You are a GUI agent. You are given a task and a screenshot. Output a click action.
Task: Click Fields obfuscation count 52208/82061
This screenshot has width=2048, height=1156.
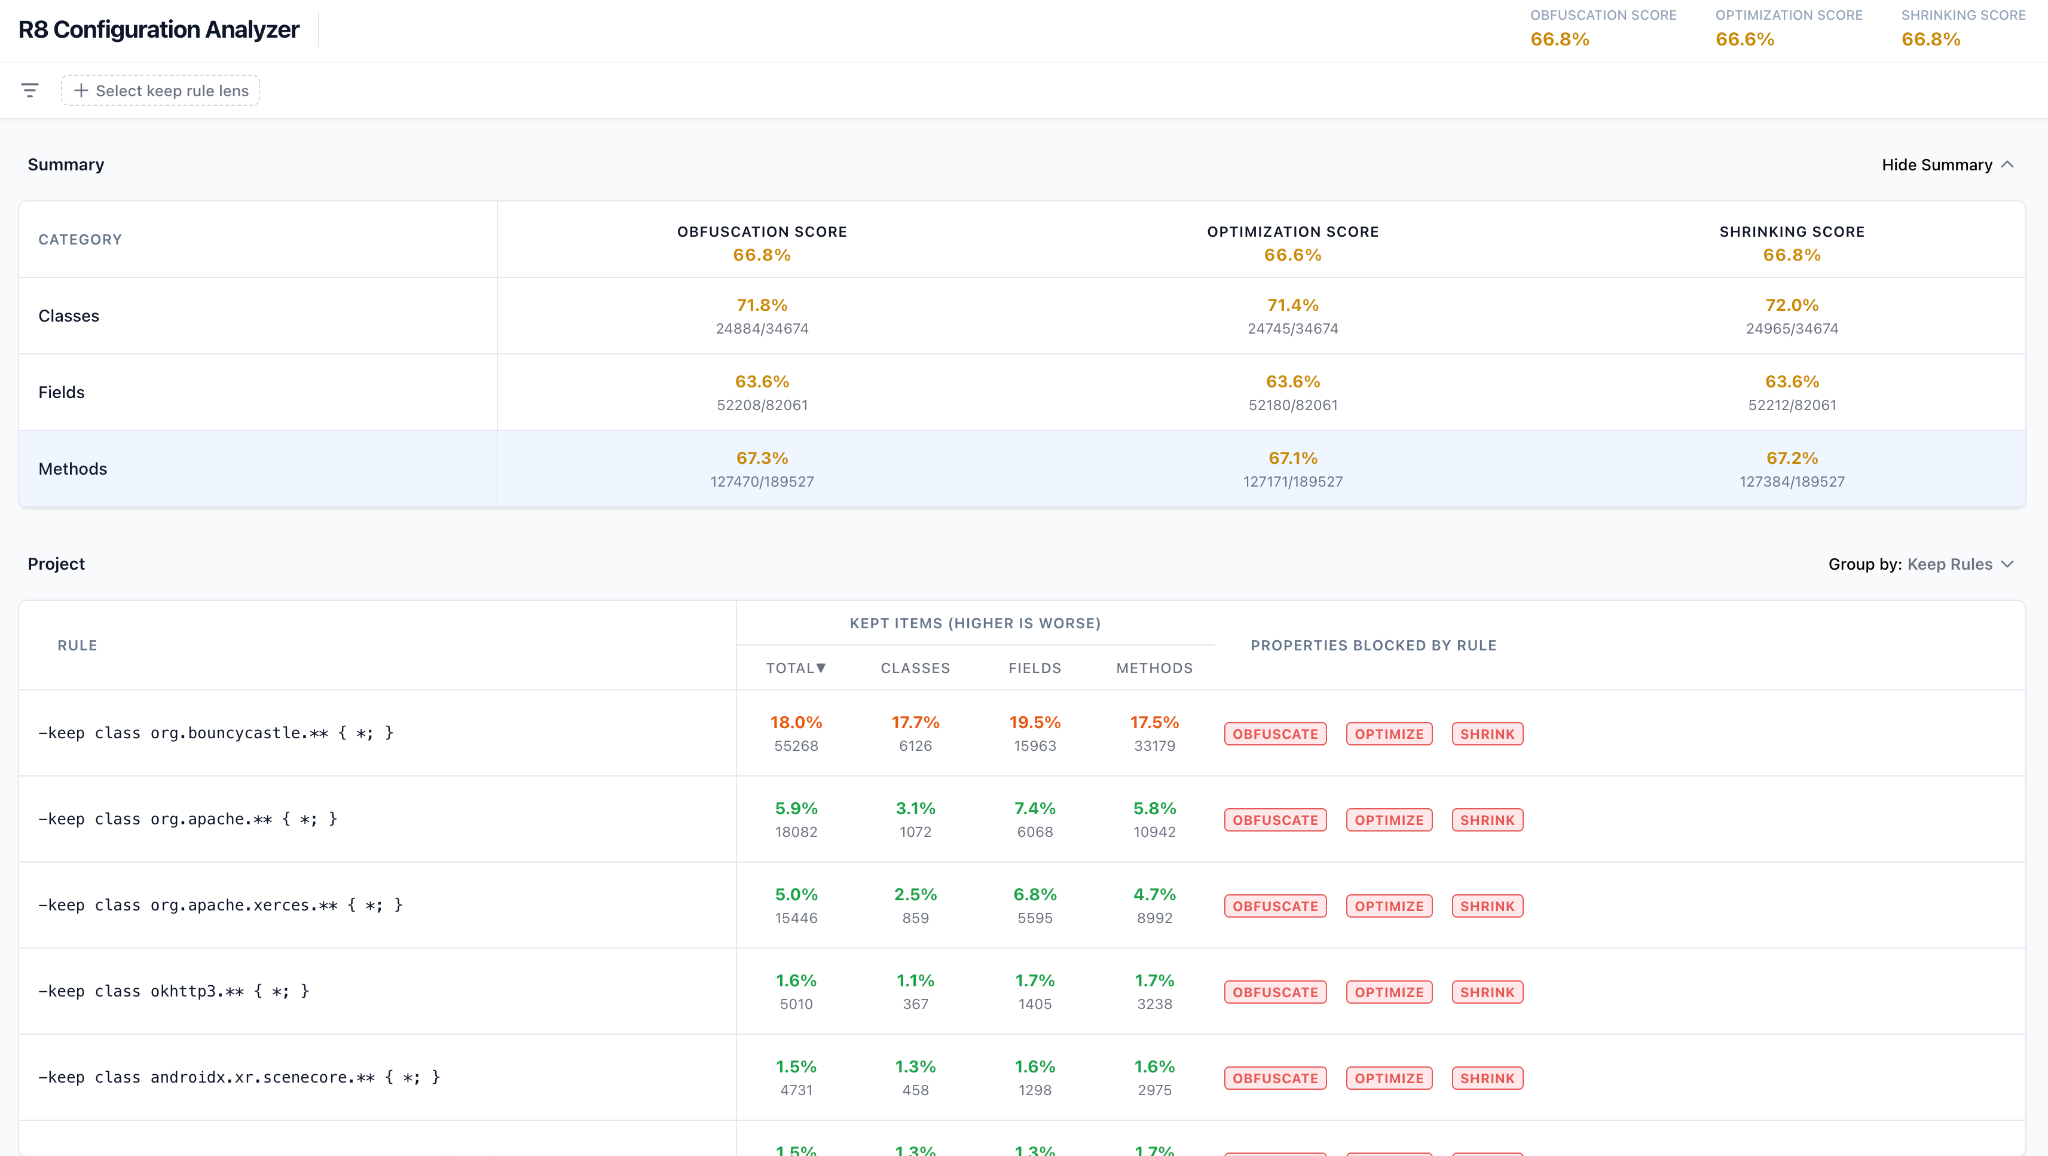click(762, 405)
